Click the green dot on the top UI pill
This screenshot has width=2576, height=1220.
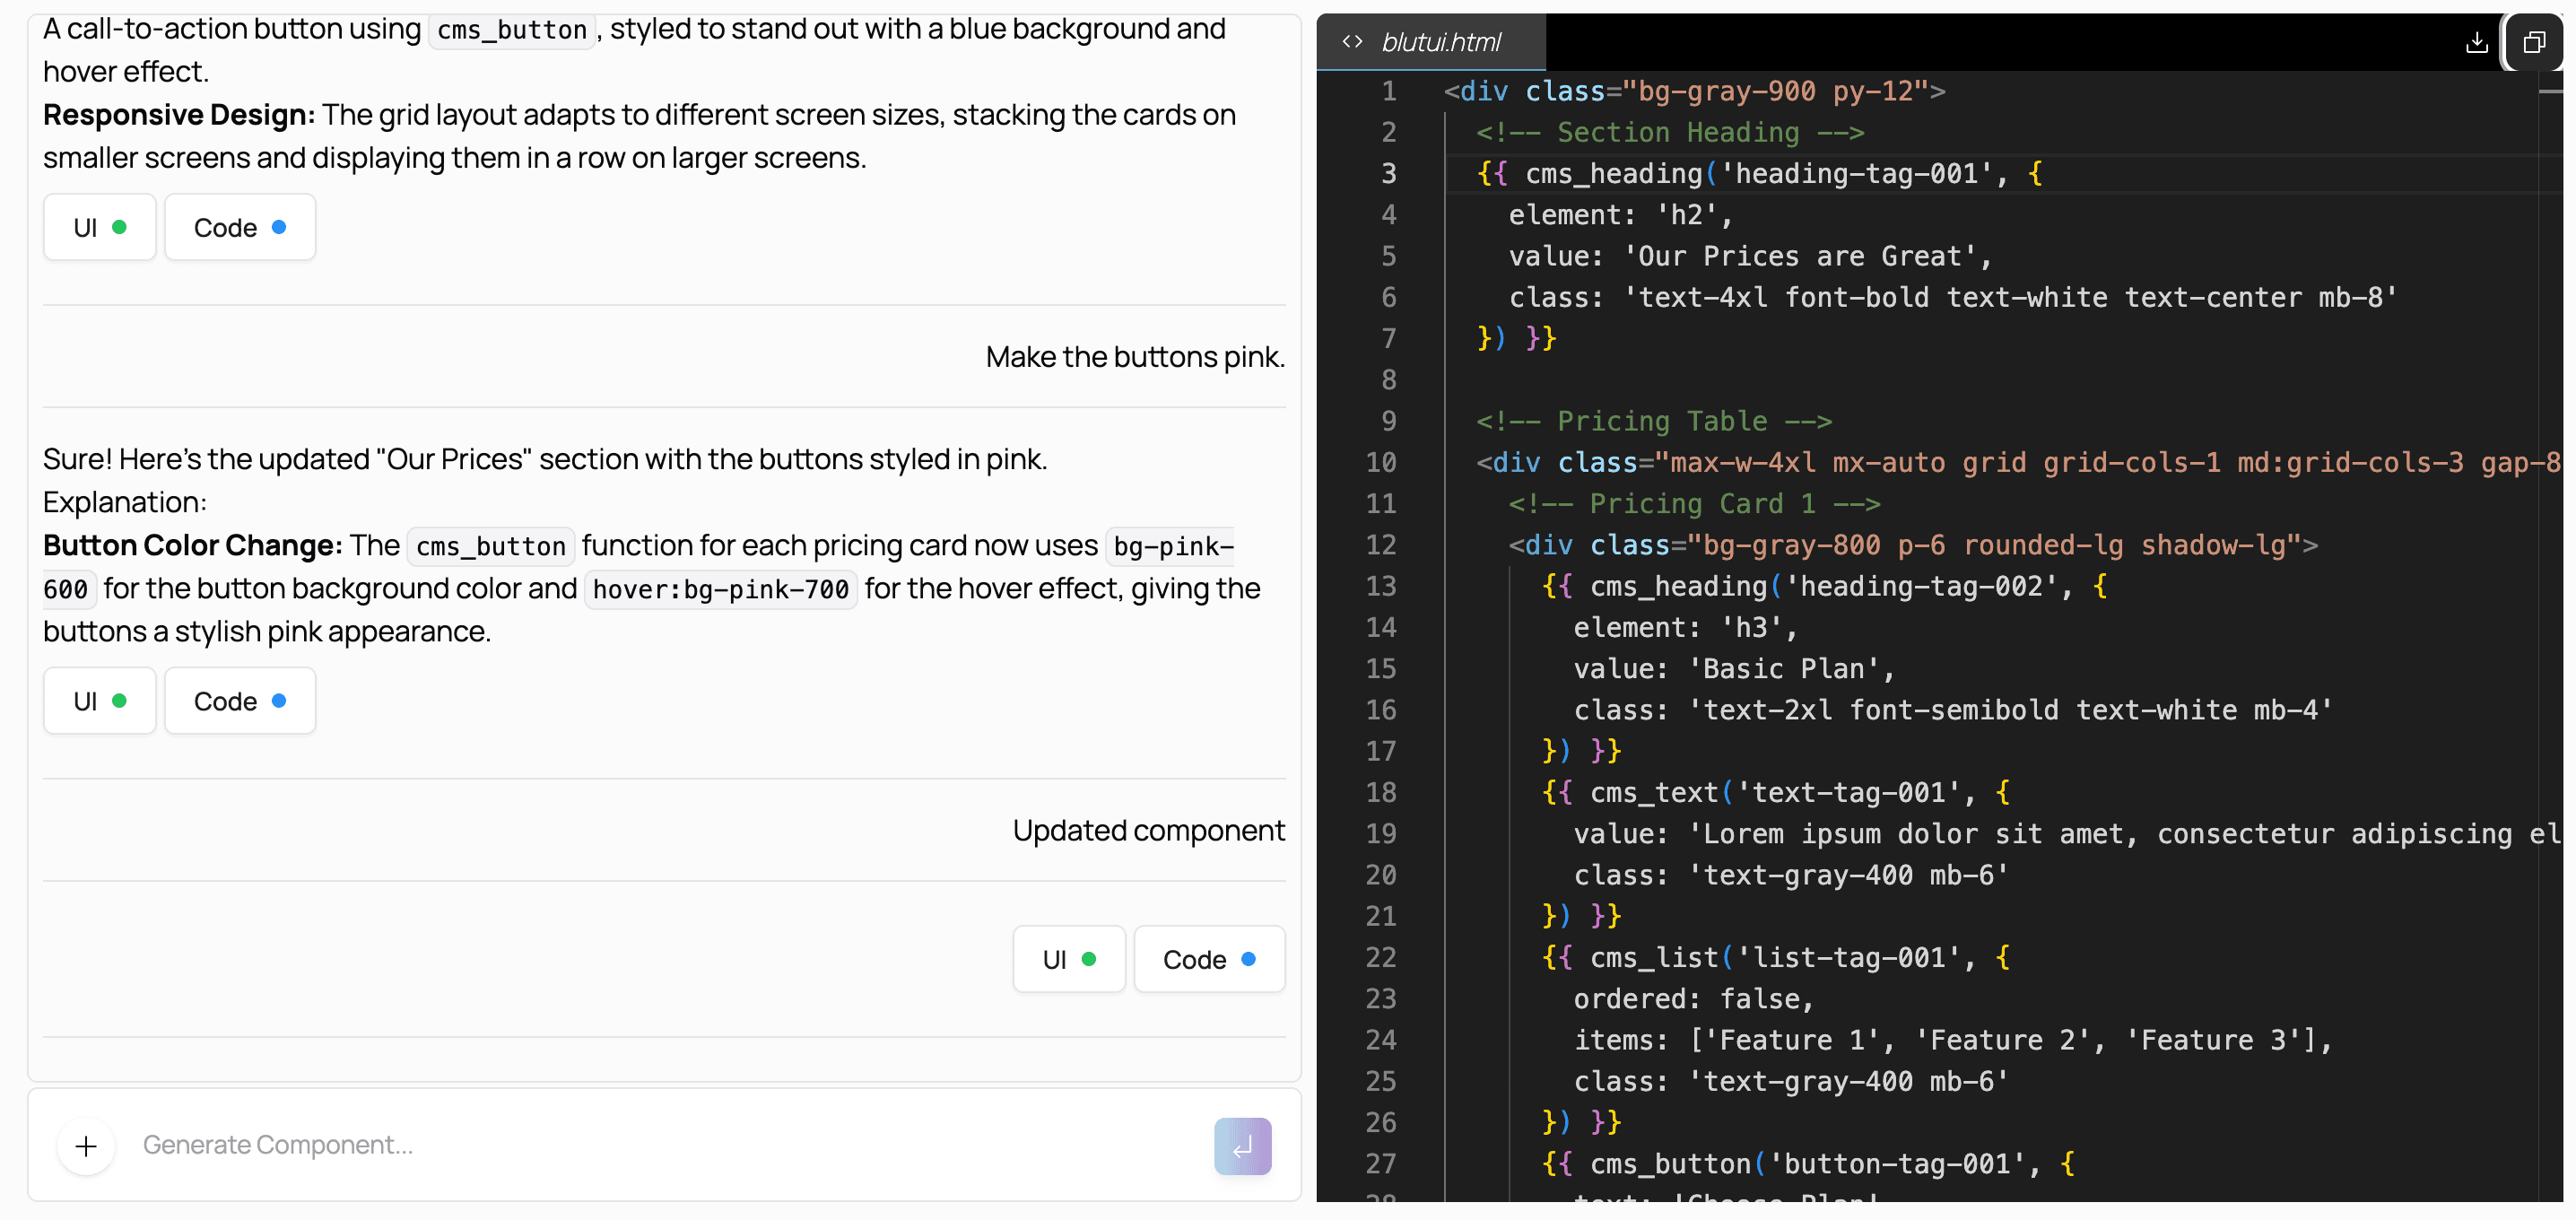[x=120, y=227]
